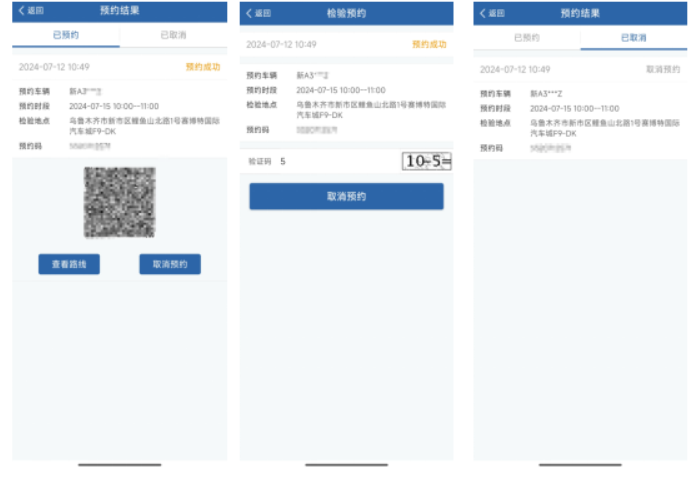Click 检验地点 address text on left screen

coord(144,126)
